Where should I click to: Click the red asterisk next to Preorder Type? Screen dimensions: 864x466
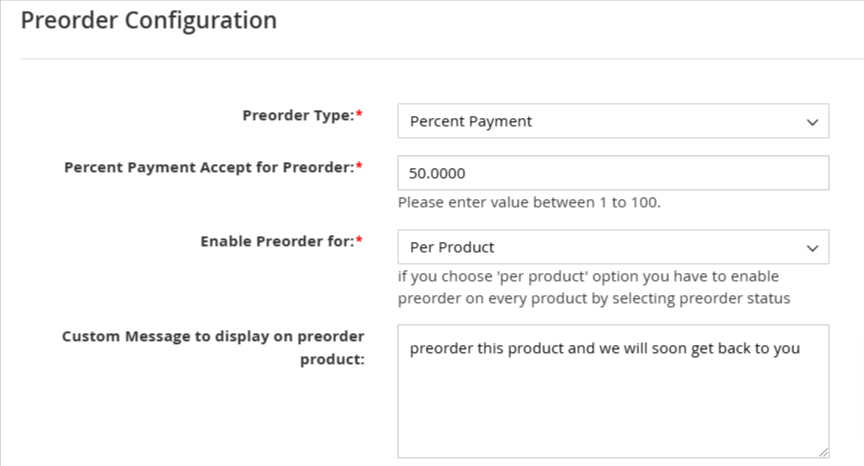(359, 115)
